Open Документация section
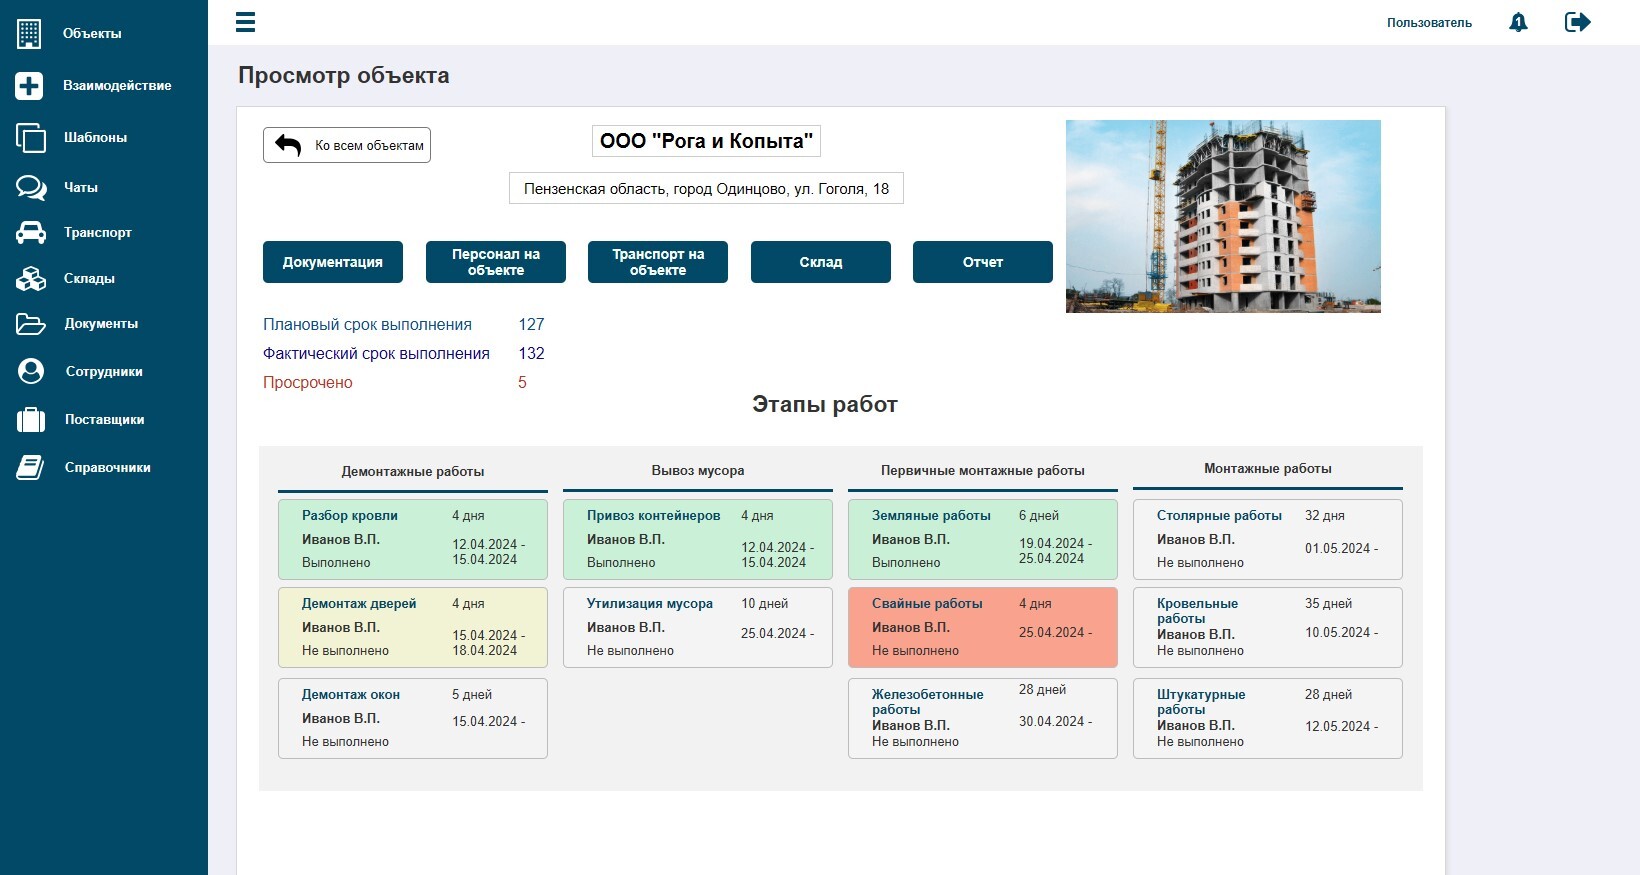Image resolution: width=1640 pixels, height=875 pixels. coord(333,262)
